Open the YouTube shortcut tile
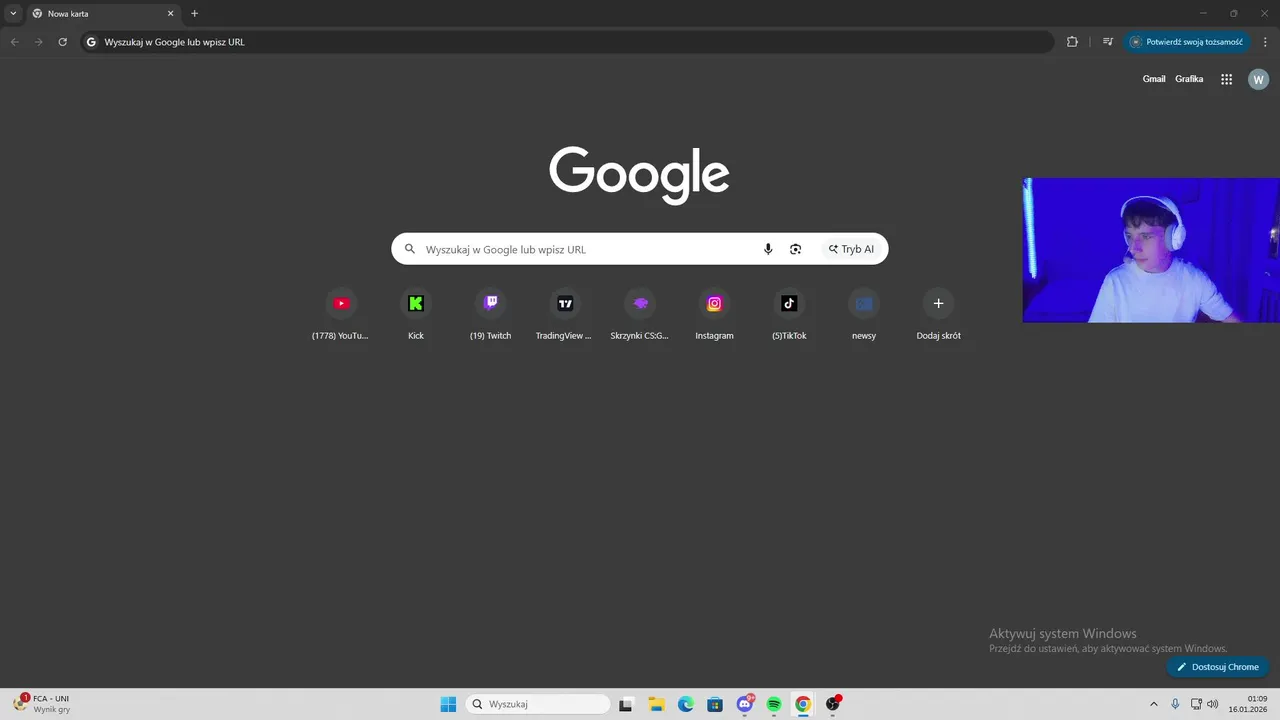Image resolution: width=1280 pixels, height=720 pixels. (x=341, y=315)
